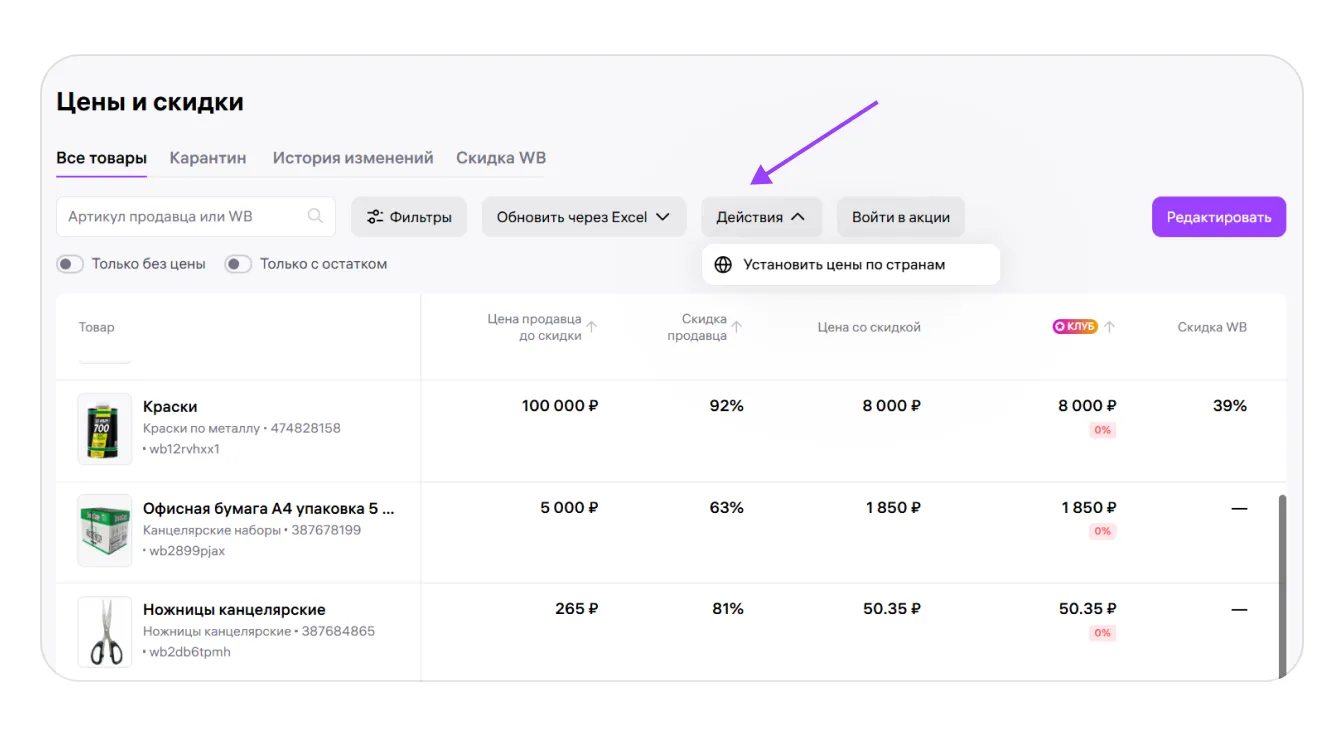Image resolution: width=1344 pixels, height=736 pixels.
Task: Sort by seller price before discount arrow
Action: pos(591,327)
